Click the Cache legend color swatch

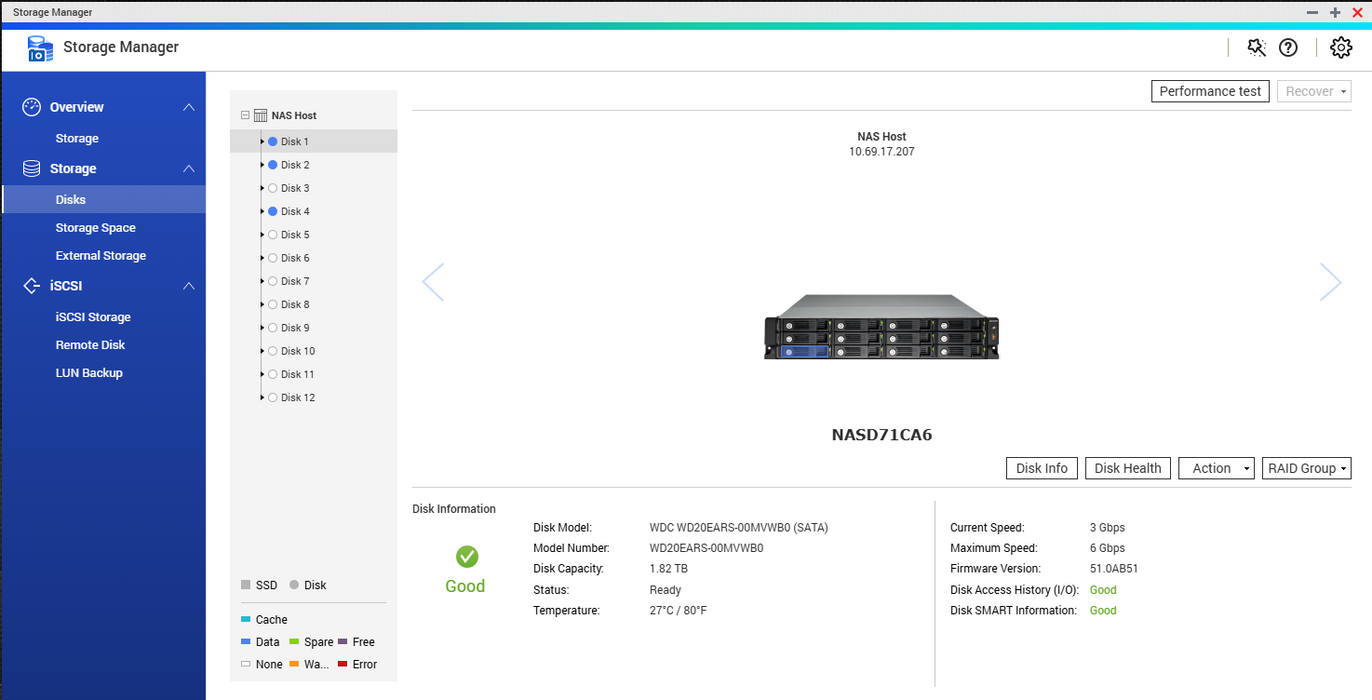(x=246, y=620)
